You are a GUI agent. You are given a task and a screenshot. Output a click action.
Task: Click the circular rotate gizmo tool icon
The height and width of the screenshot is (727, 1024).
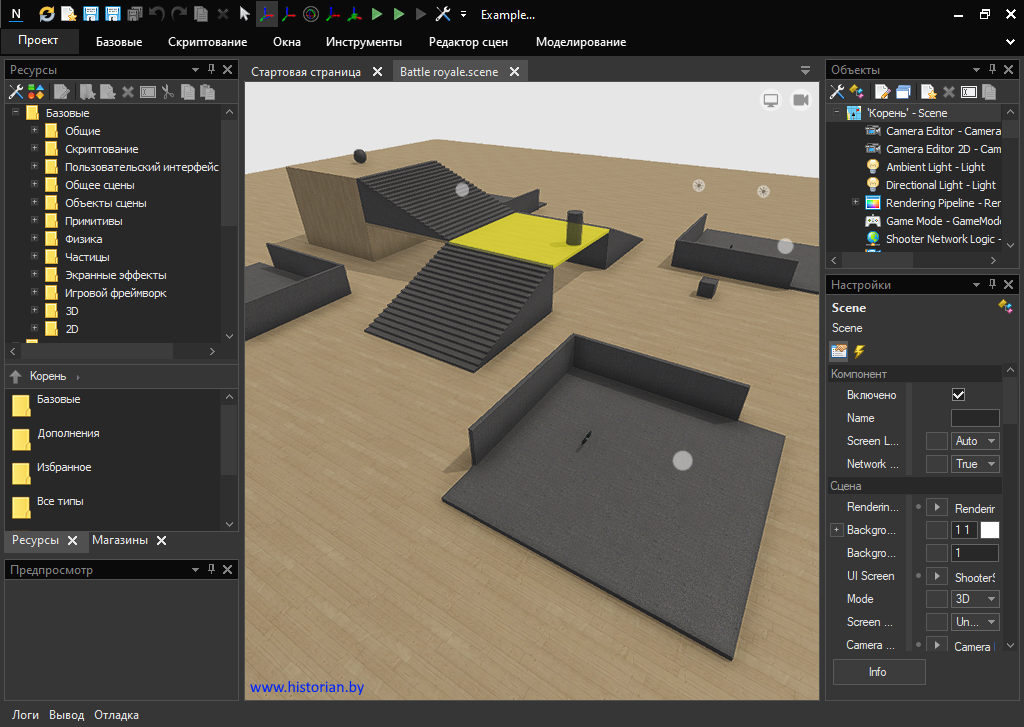pos(311,14)
